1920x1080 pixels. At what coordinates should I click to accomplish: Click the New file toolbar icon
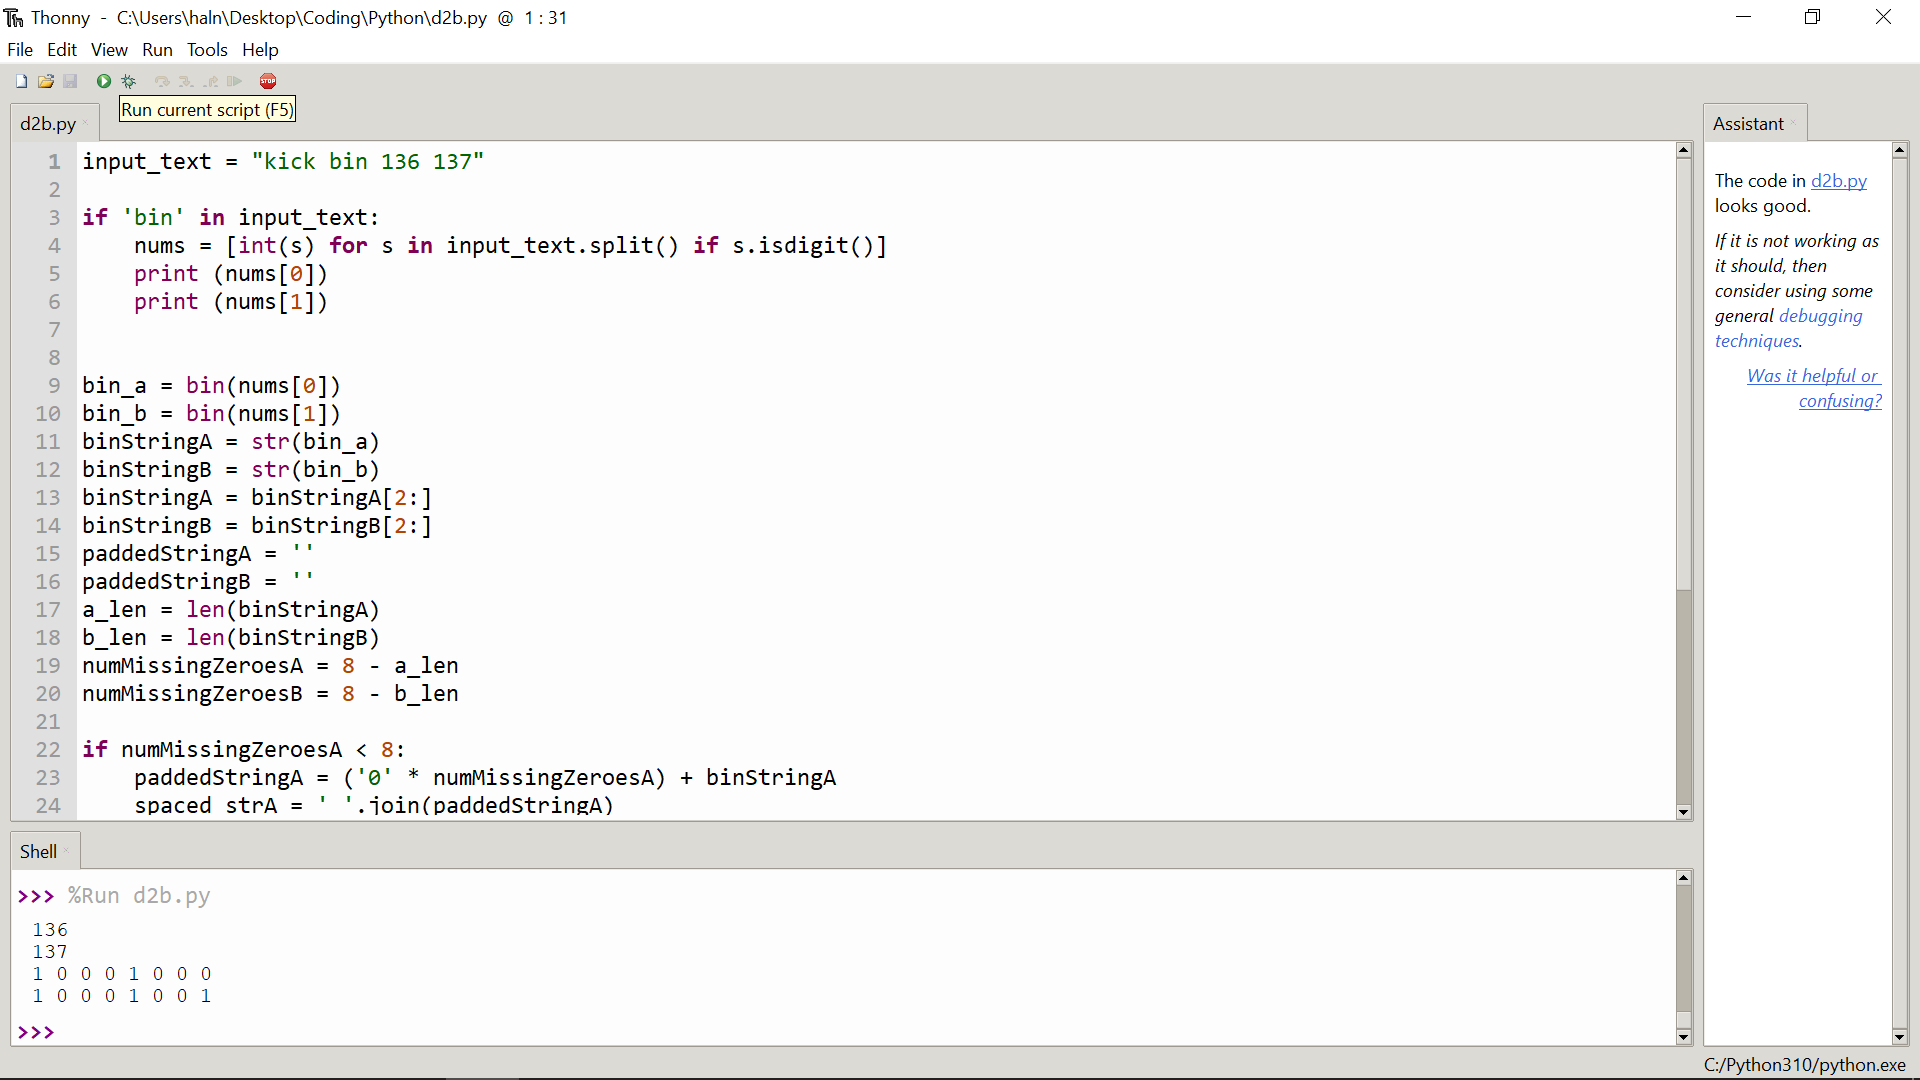pos(21,81)
